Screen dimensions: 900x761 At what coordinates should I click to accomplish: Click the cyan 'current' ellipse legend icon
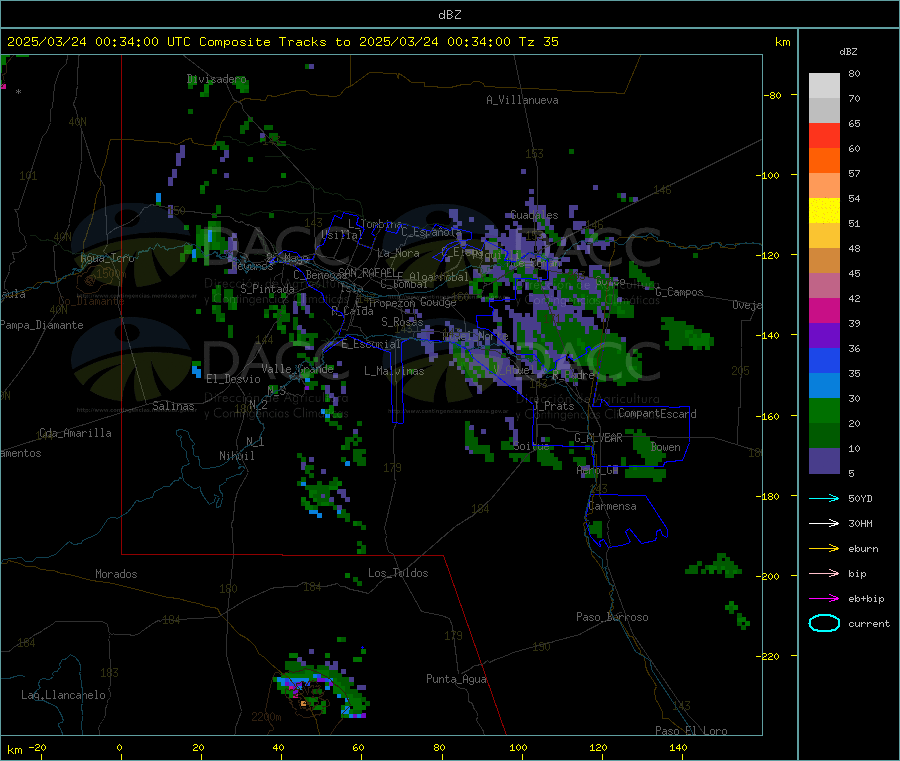(824, 623)
